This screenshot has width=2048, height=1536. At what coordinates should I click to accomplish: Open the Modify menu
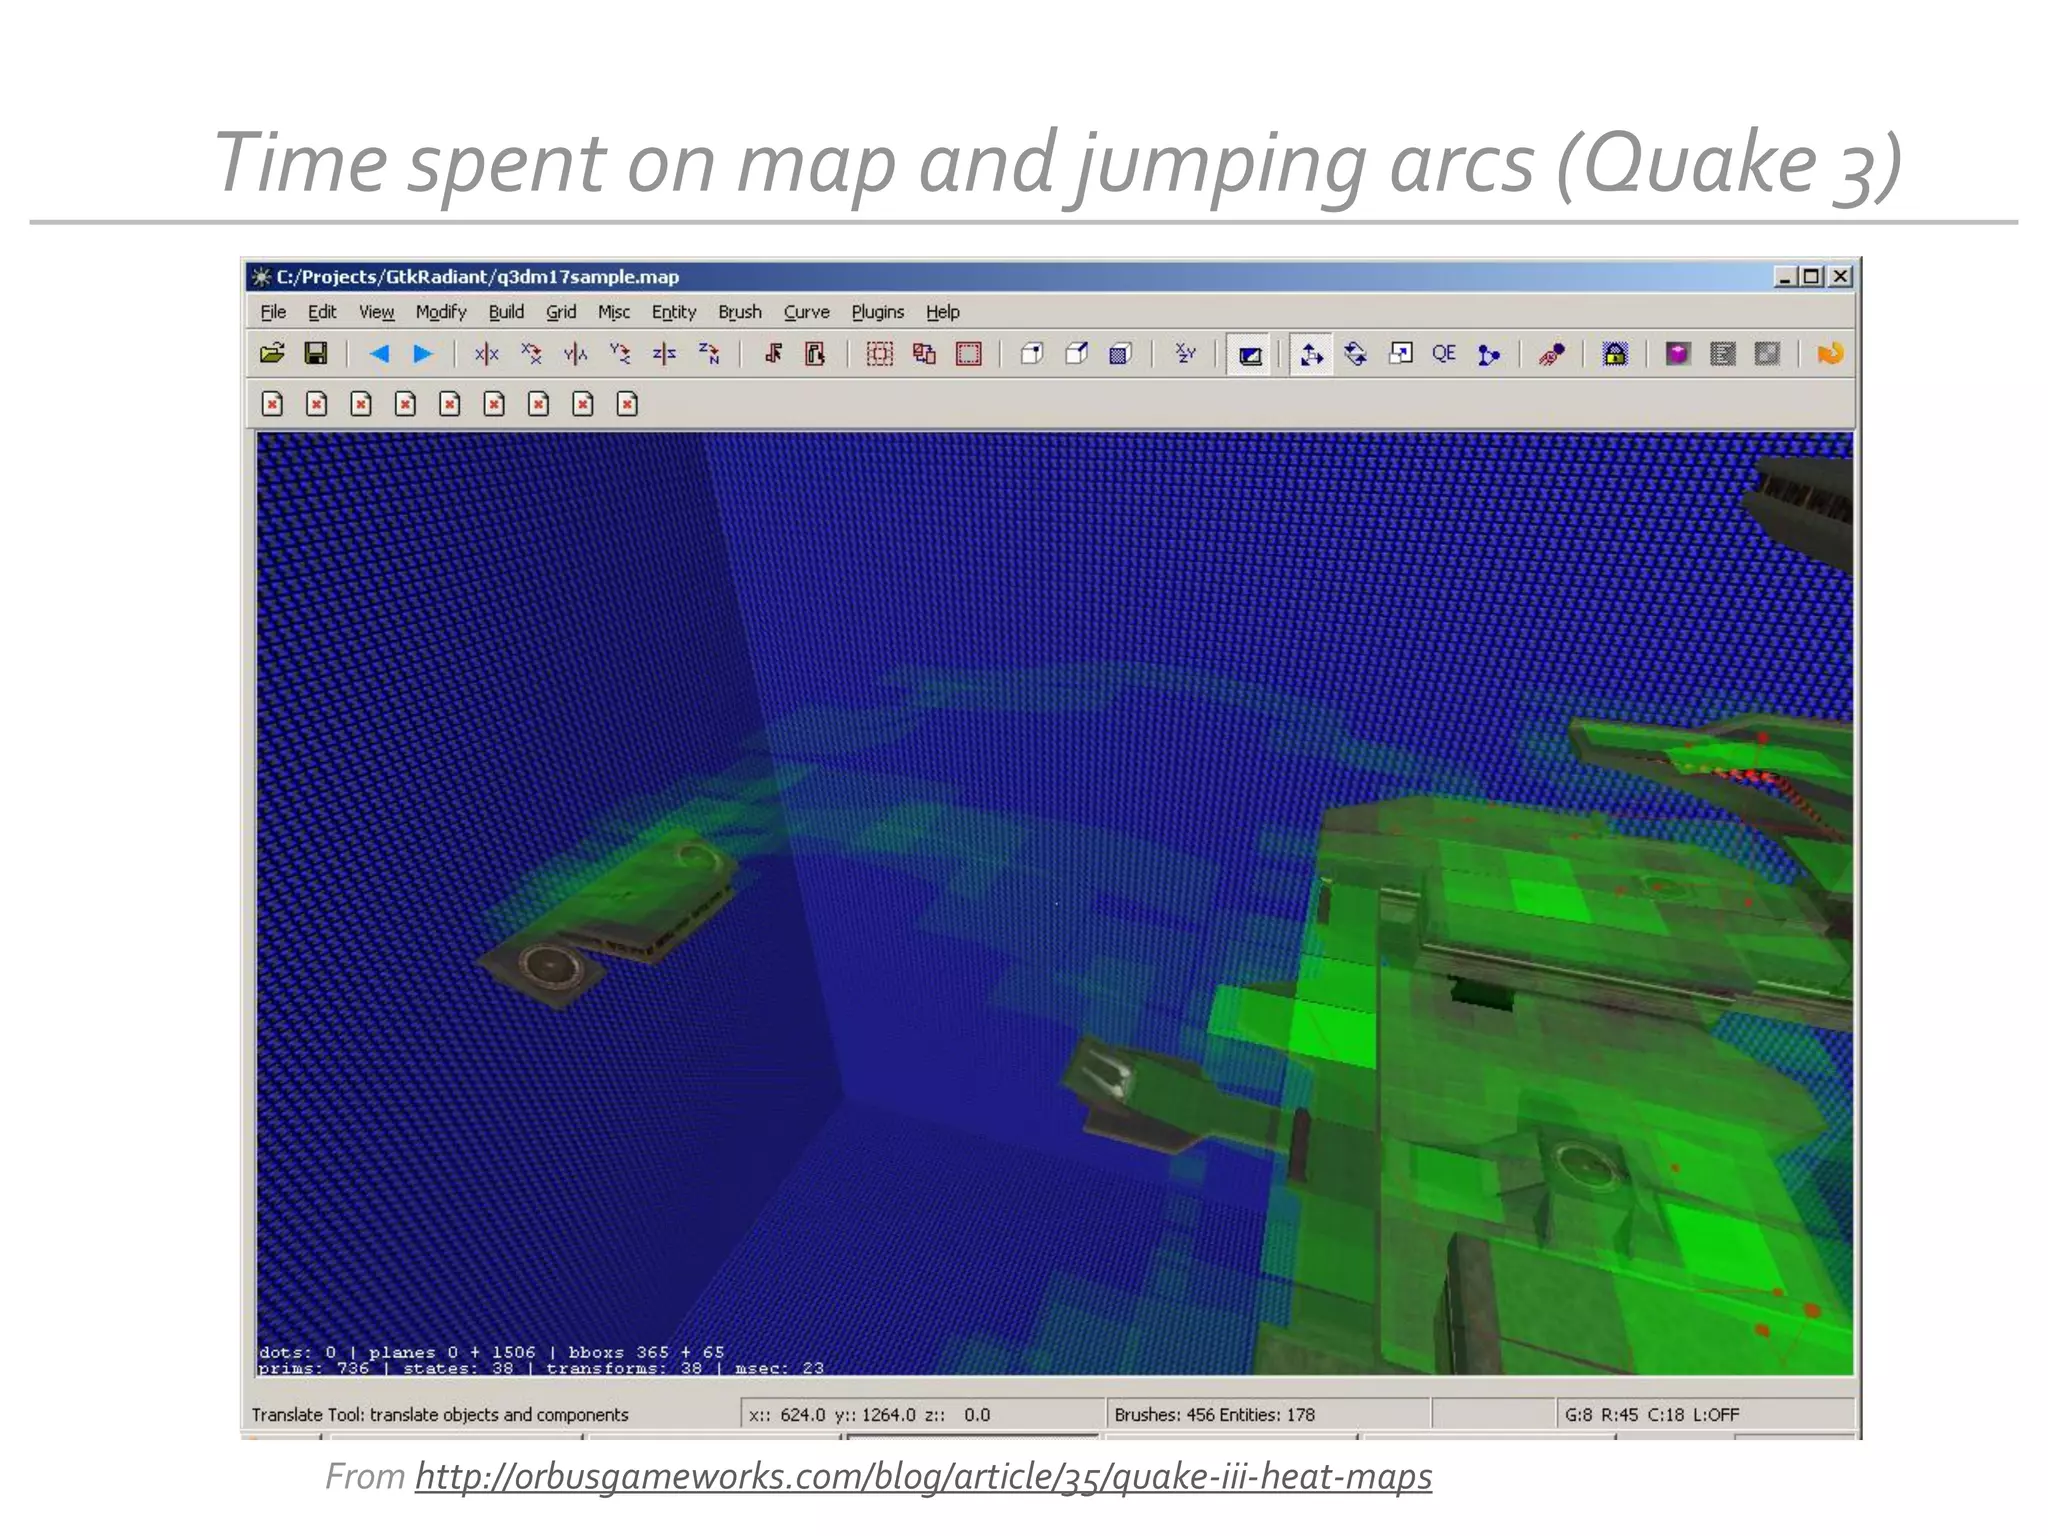pos(441,312)
